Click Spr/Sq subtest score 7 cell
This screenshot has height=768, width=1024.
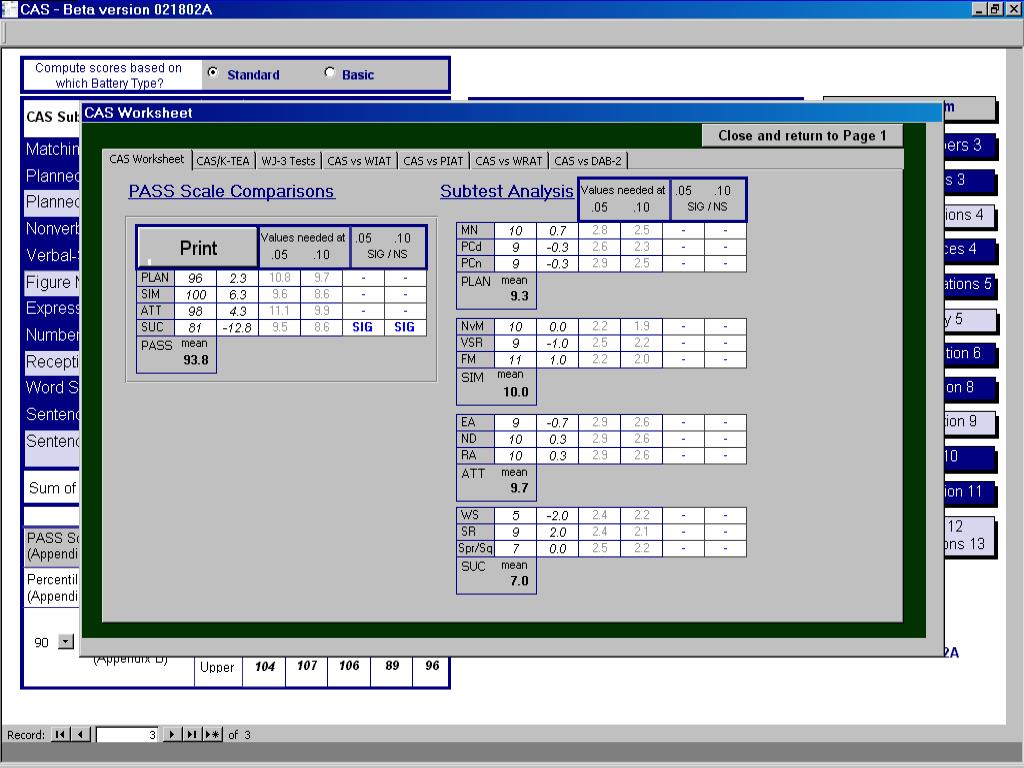pyautogui.click(x=515, y=549)
